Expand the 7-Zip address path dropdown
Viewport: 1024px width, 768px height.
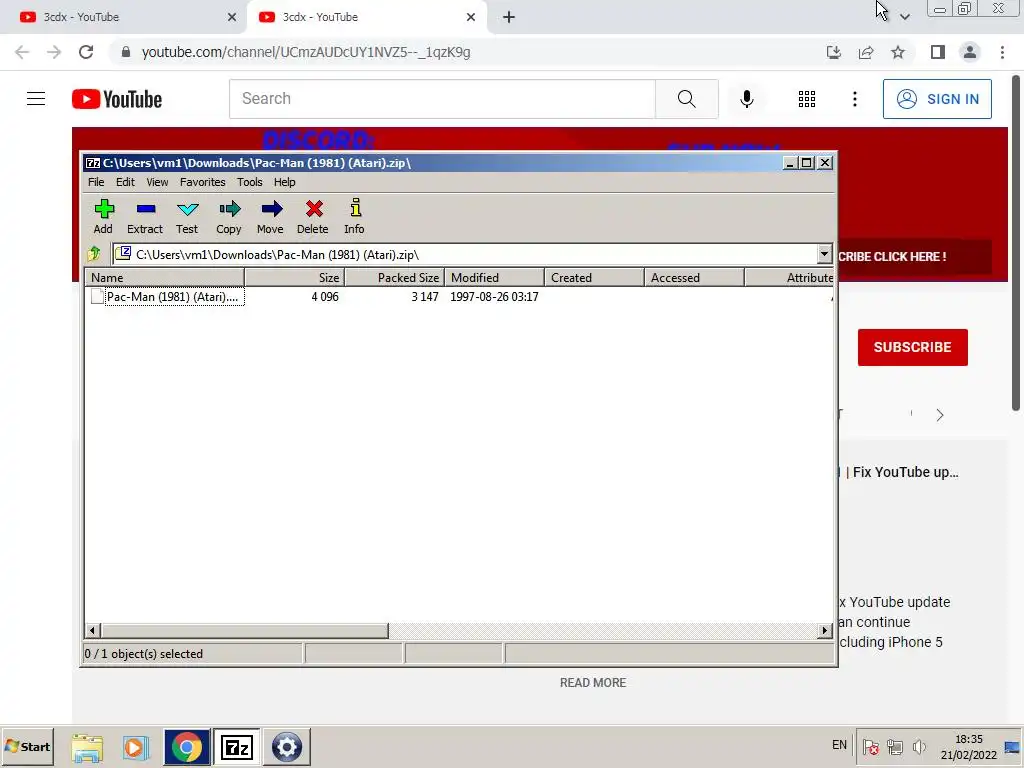coord(824,253)
